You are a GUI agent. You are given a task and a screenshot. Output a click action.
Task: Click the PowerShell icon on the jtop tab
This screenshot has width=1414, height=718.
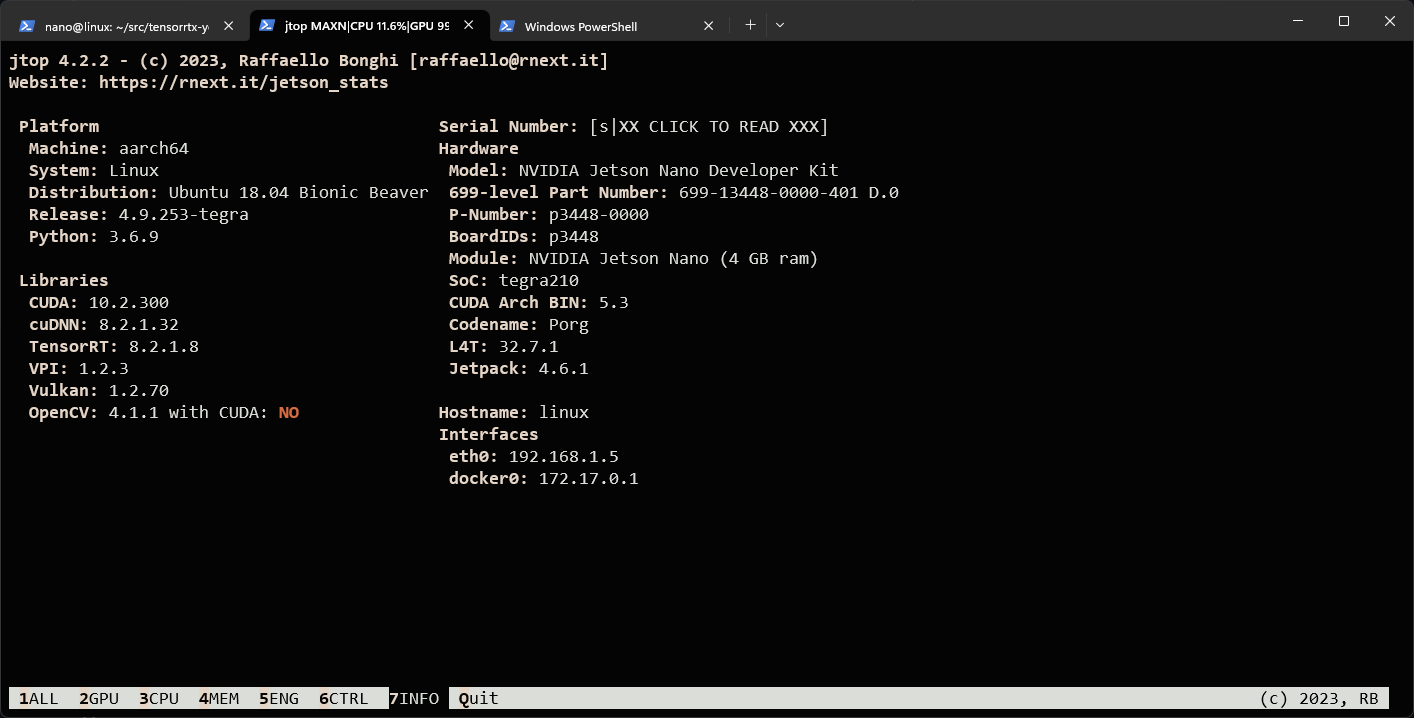281,25
